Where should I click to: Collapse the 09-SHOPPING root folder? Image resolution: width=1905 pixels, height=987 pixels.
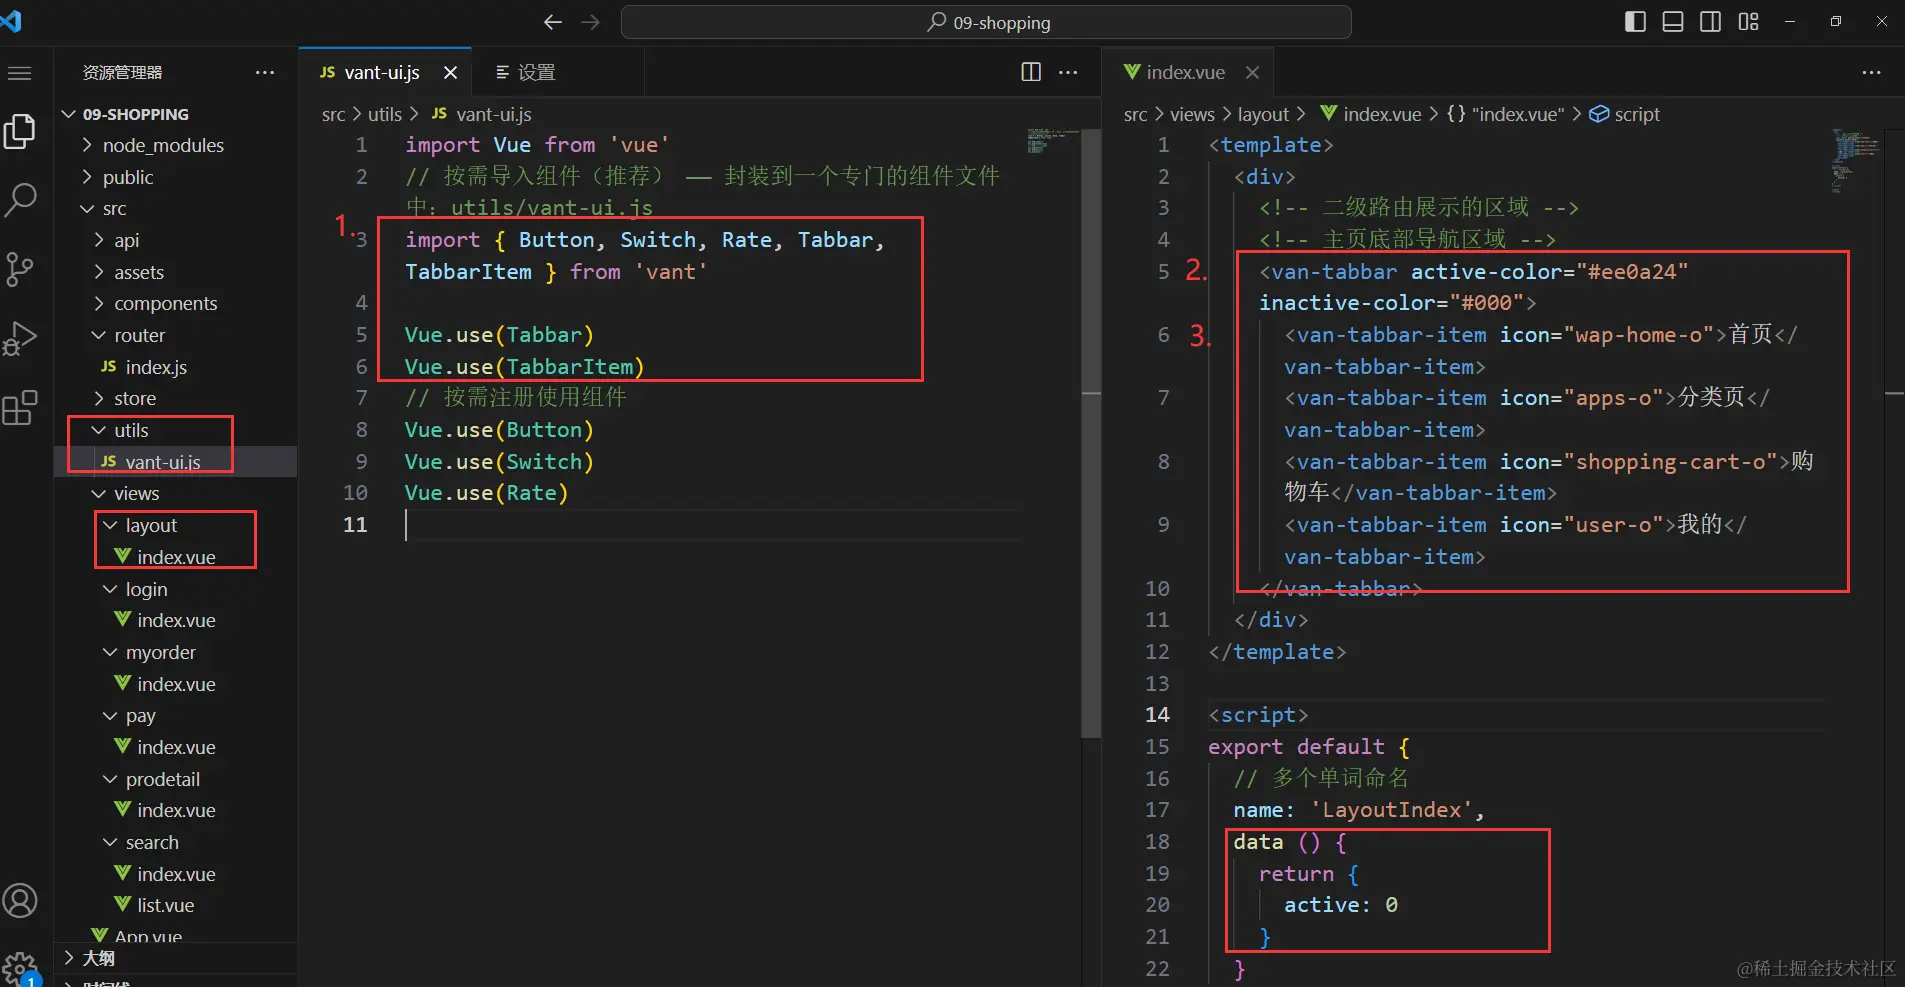(175, 114)
